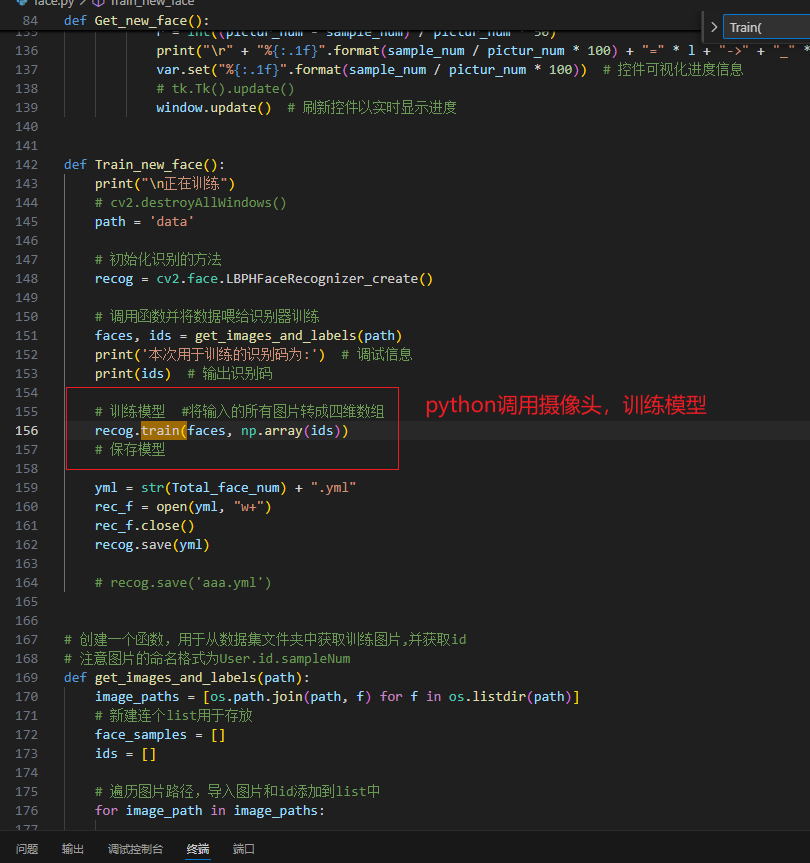The width and height of the screenshot is (810, 863).
Task: Click "Total_face_num" on line 159
Action: coord(226,488)
